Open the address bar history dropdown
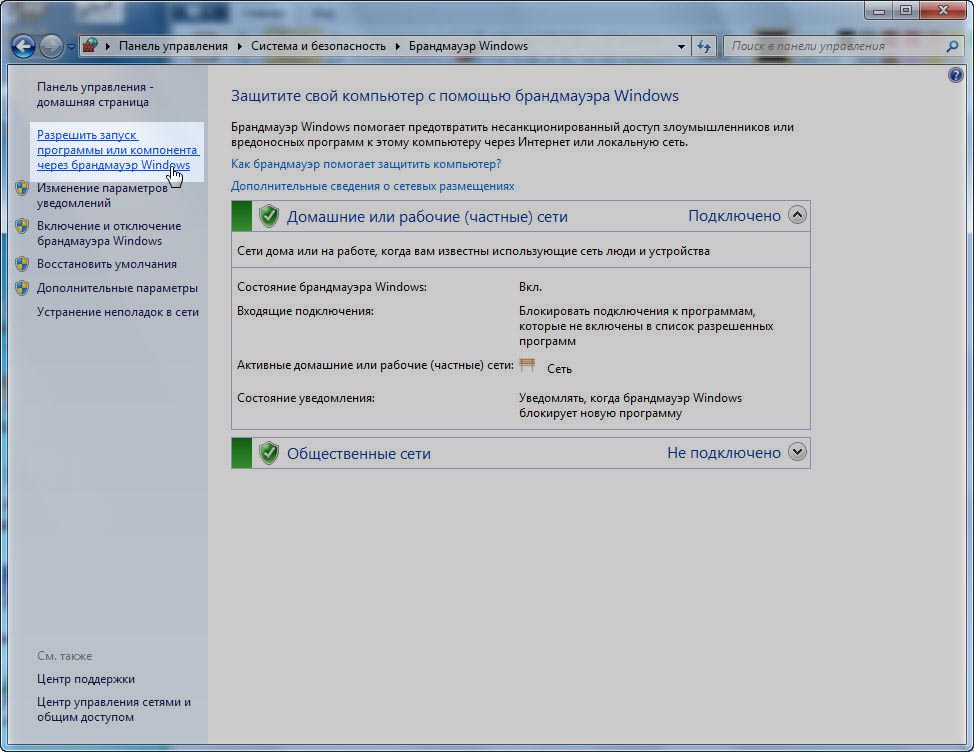 click(681, 46)
